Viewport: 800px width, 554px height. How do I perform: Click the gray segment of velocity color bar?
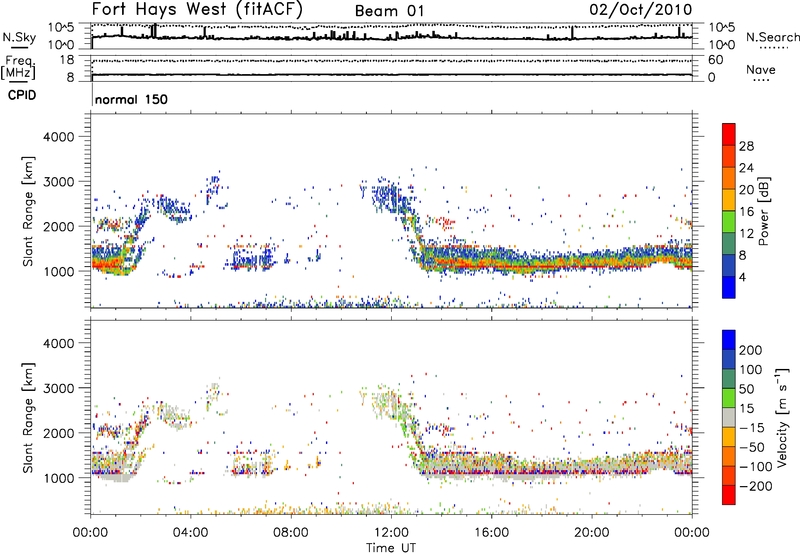[729, 417]
